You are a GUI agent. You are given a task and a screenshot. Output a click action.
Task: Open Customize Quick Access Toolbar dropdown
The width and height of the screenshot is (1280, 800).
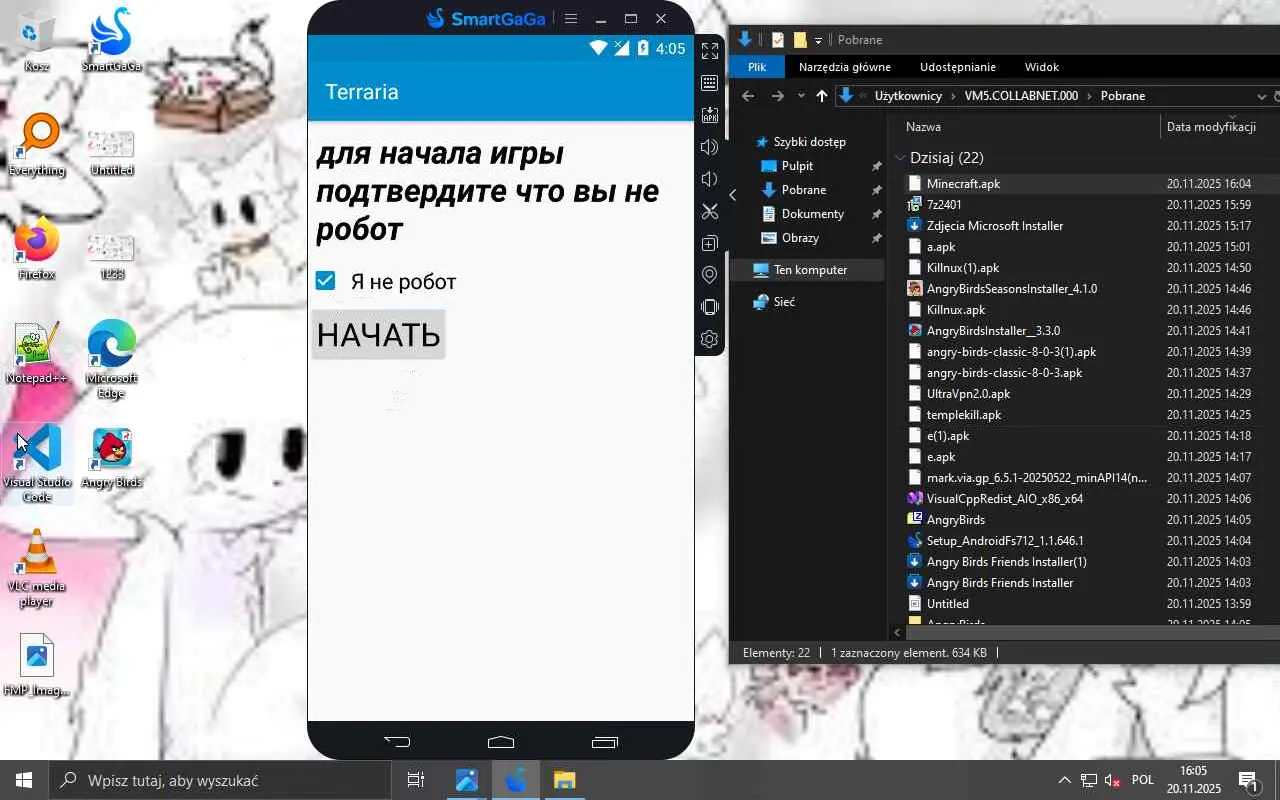coord(818,40)
